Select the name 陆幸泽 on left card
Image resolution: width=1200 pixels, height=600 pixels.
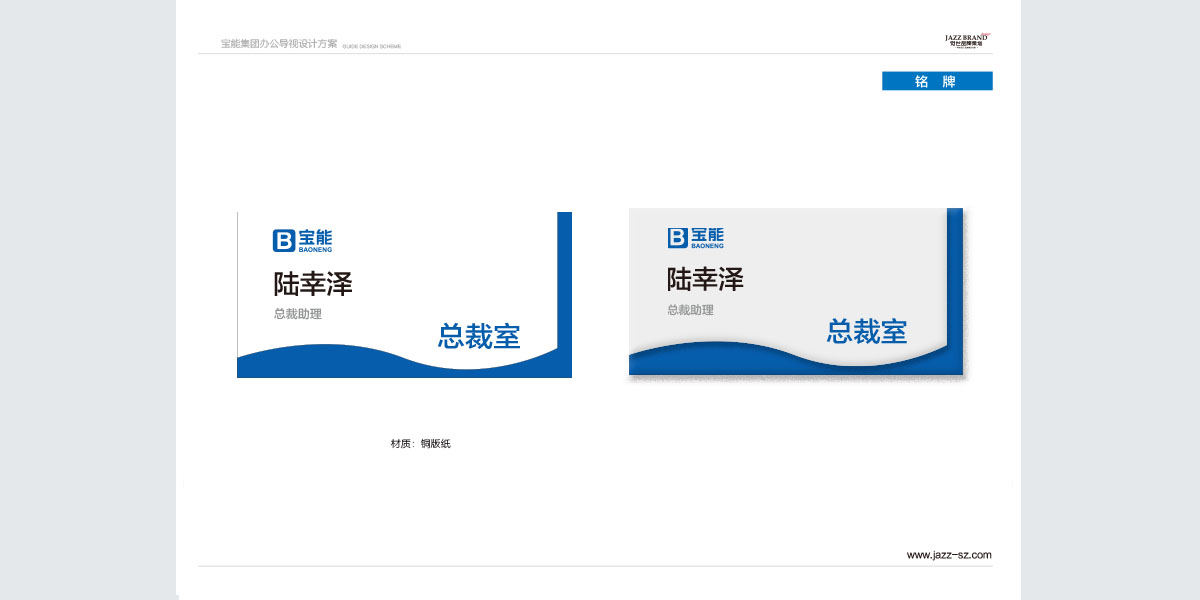(x=313, y=284)
